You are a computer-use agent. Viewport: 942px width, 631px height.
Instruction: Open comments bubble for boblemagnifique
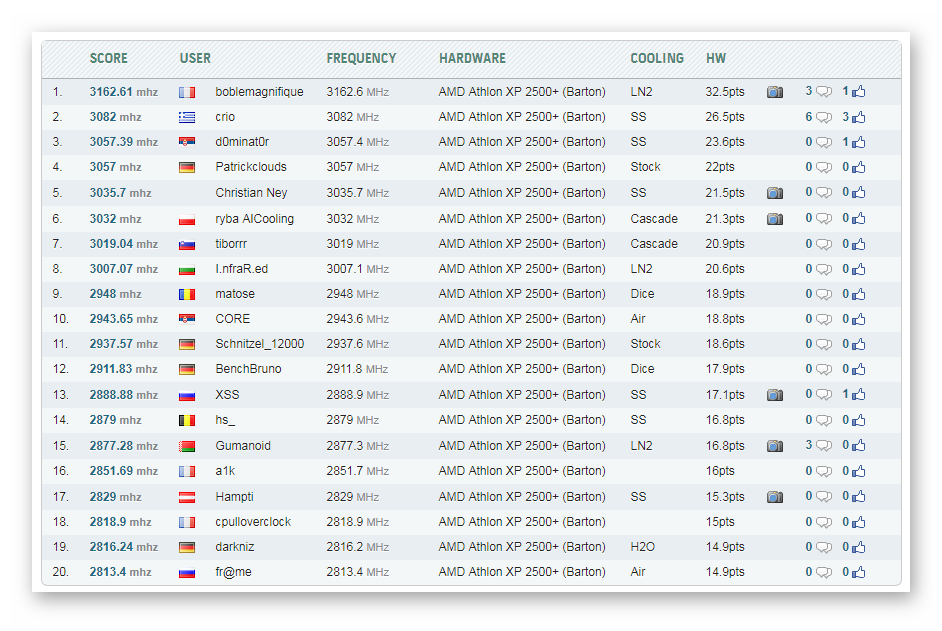pos(824,92)
